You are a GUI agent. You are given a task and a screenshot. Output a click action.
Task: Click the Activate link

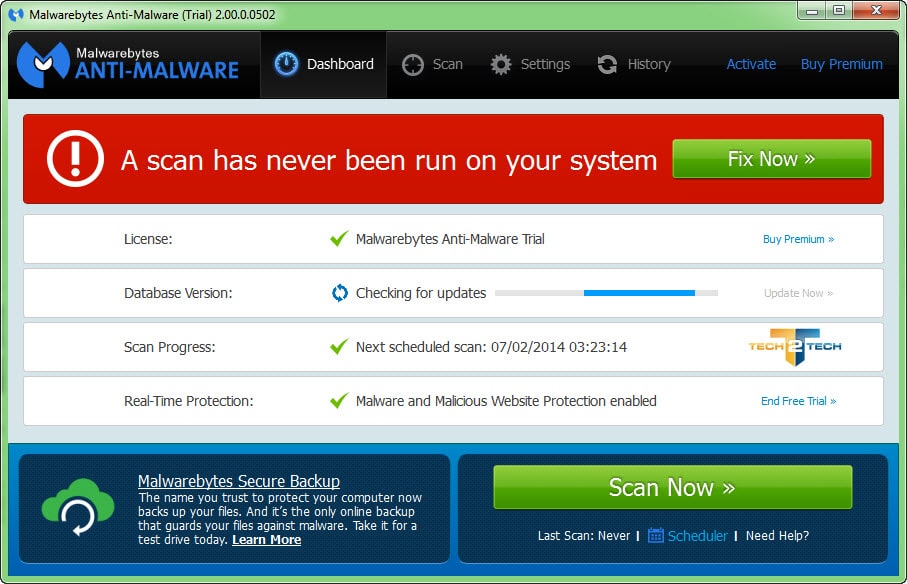pos(751,64)
